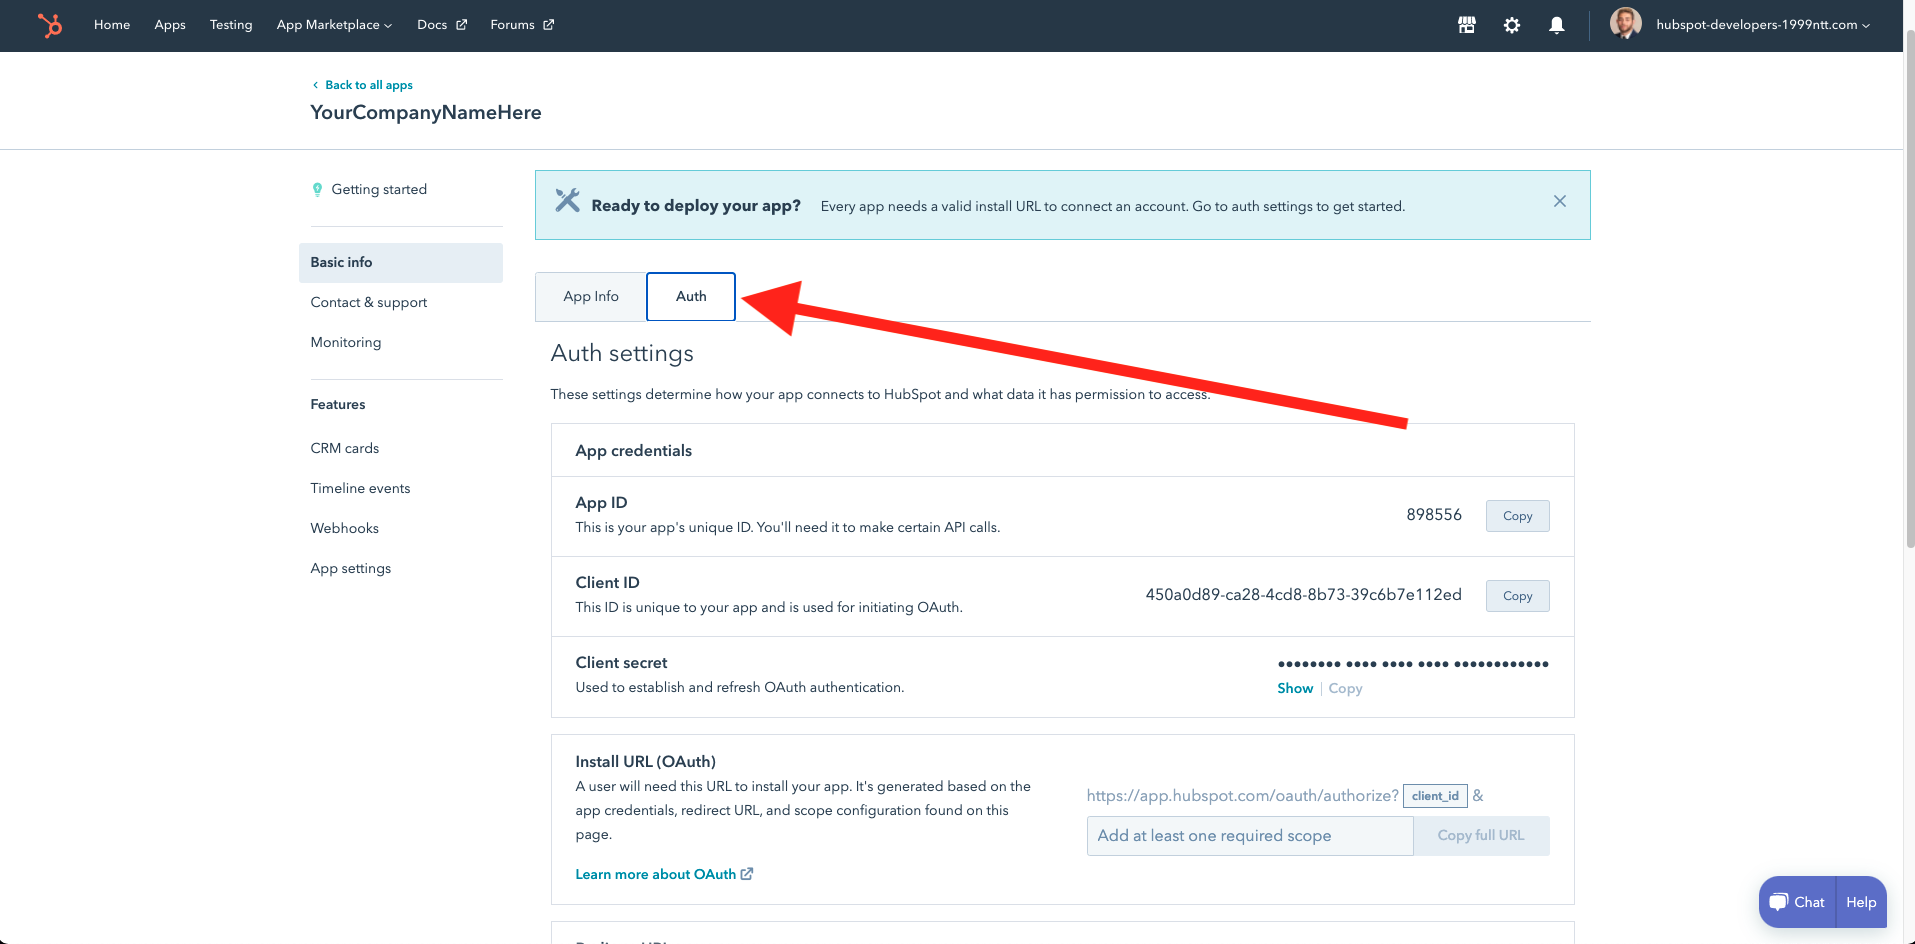The height and width of the screenshot is (944, 1915).
Task: Click the wrench tools icon in banner
Action: pyautogui.click(x=567, y=200)
